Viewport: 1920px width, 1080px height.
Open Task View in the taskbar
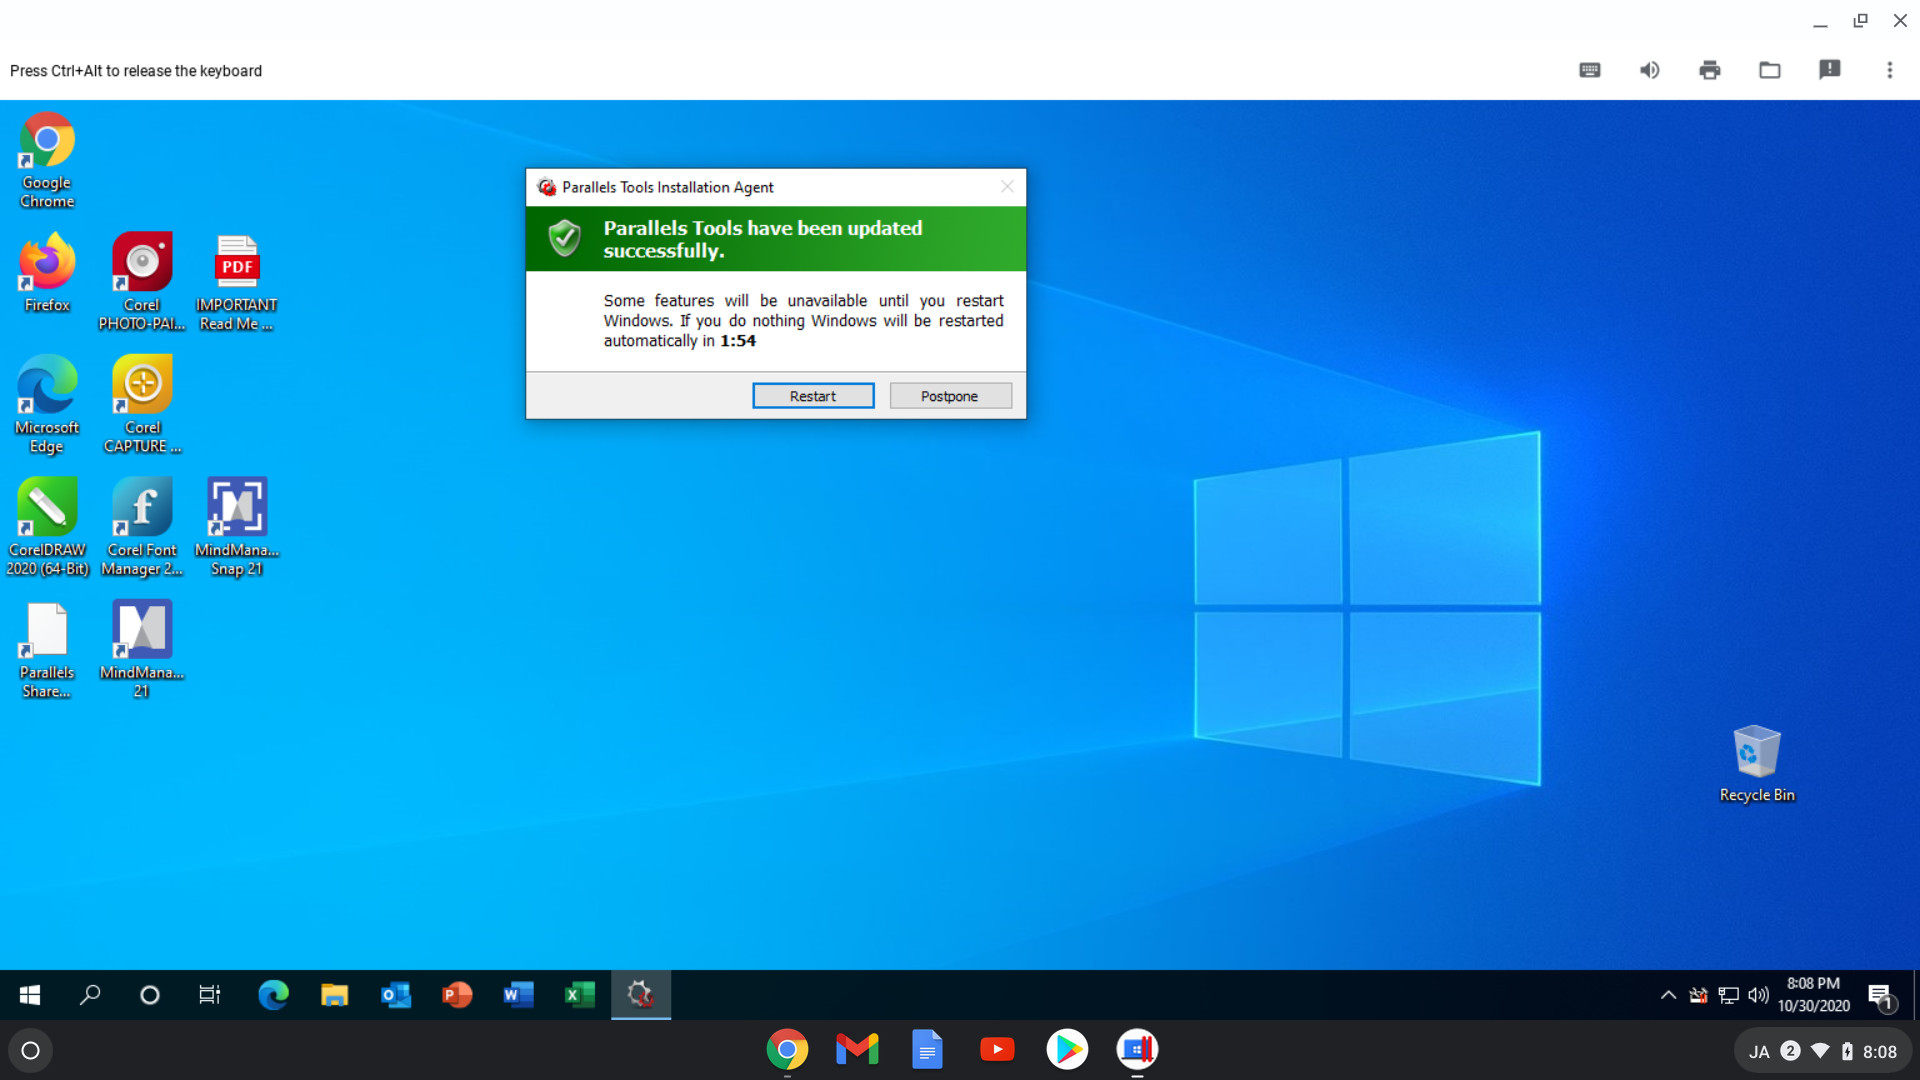210,995
